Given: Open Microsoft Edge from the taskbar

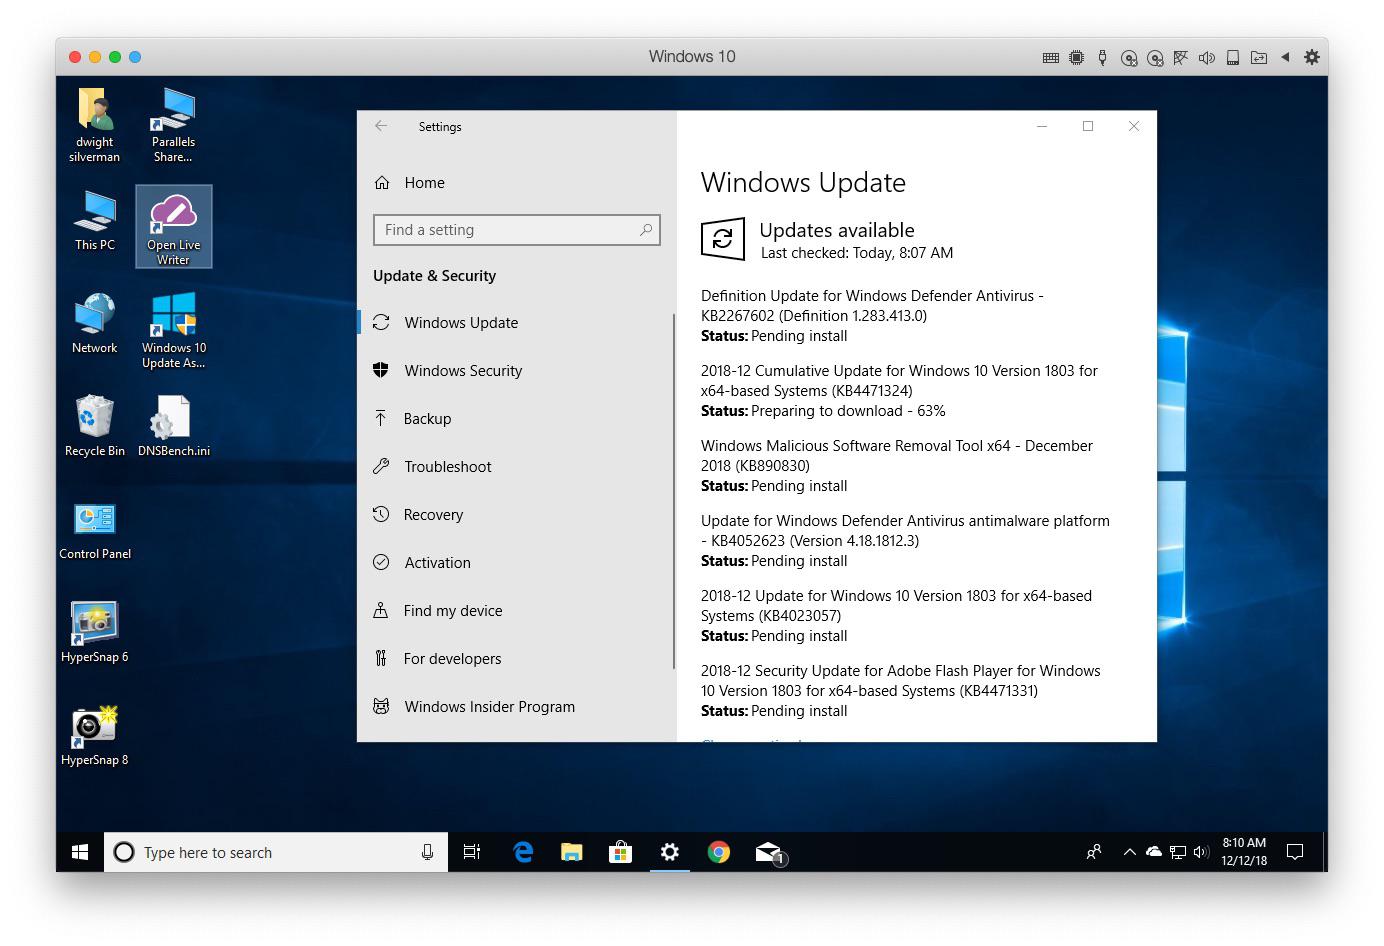Looking at the screenshot, I should (522, 852).
